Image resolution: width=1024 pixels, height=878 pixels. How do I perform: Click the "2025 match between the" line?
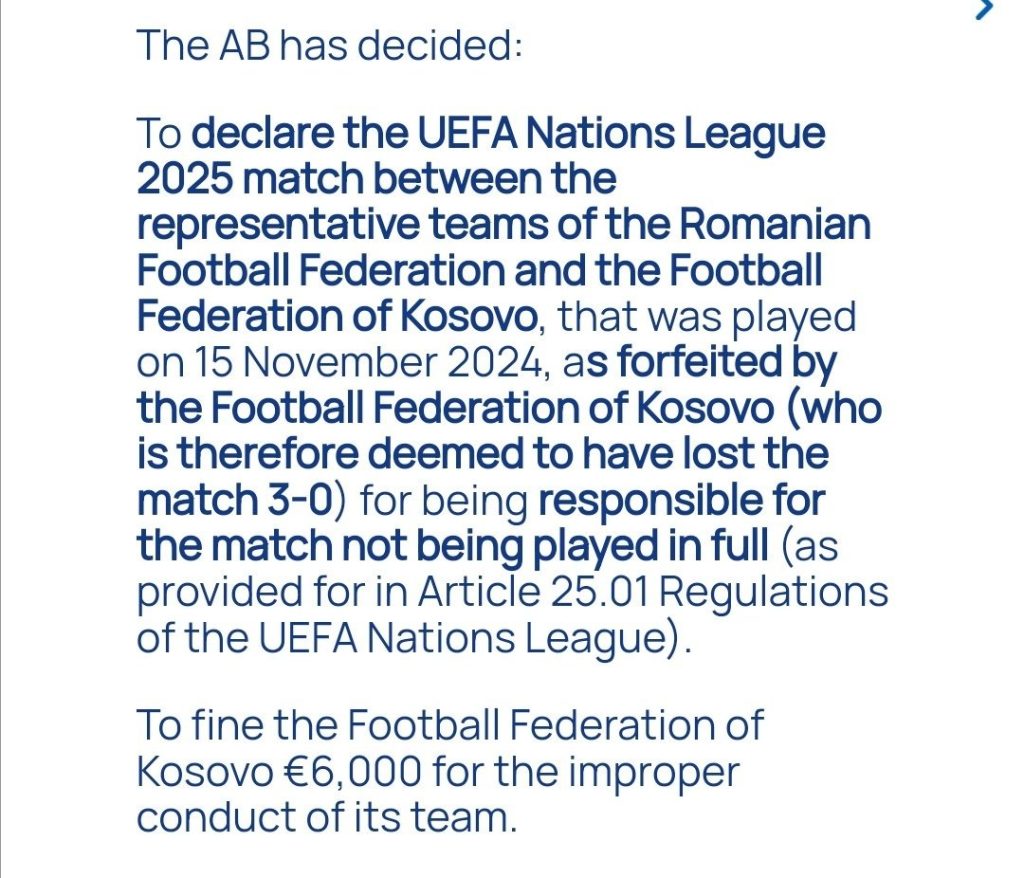pos(376,180)
